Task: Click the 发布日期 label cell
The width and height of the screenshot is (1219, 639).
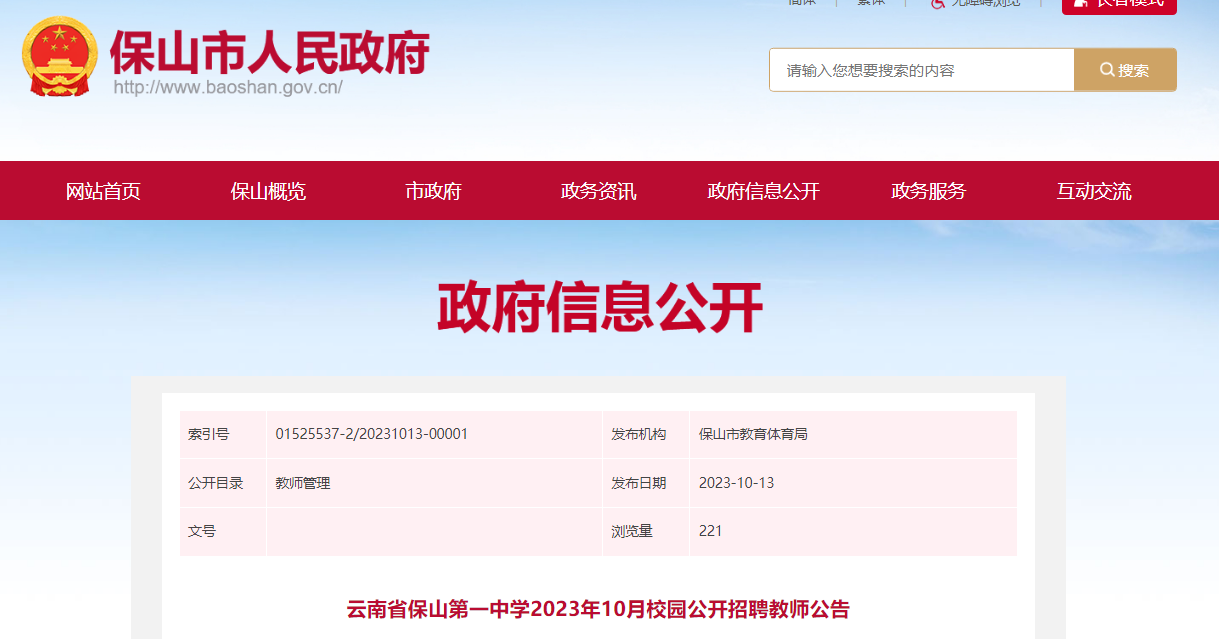Action: click(x=646, y=483)
